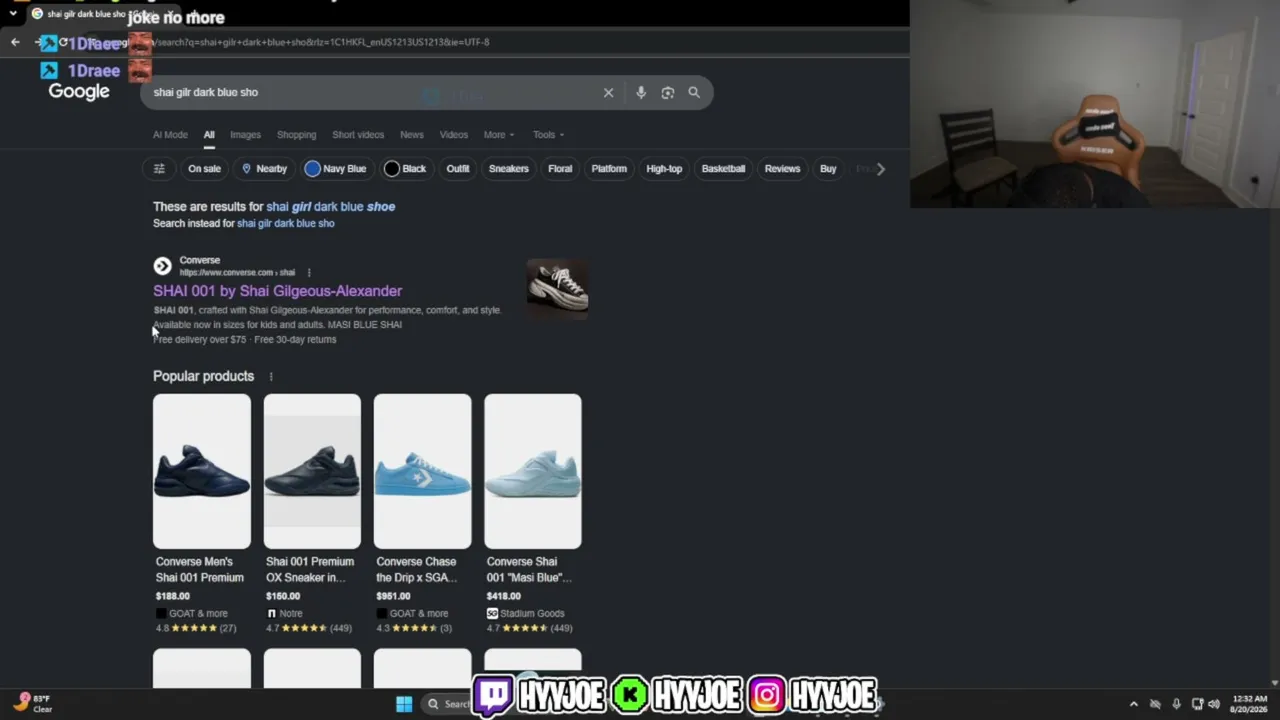Screen dimensions: 1280x720
Task: Click the Stadium Goods store label
Action: [x=532, y=613]
